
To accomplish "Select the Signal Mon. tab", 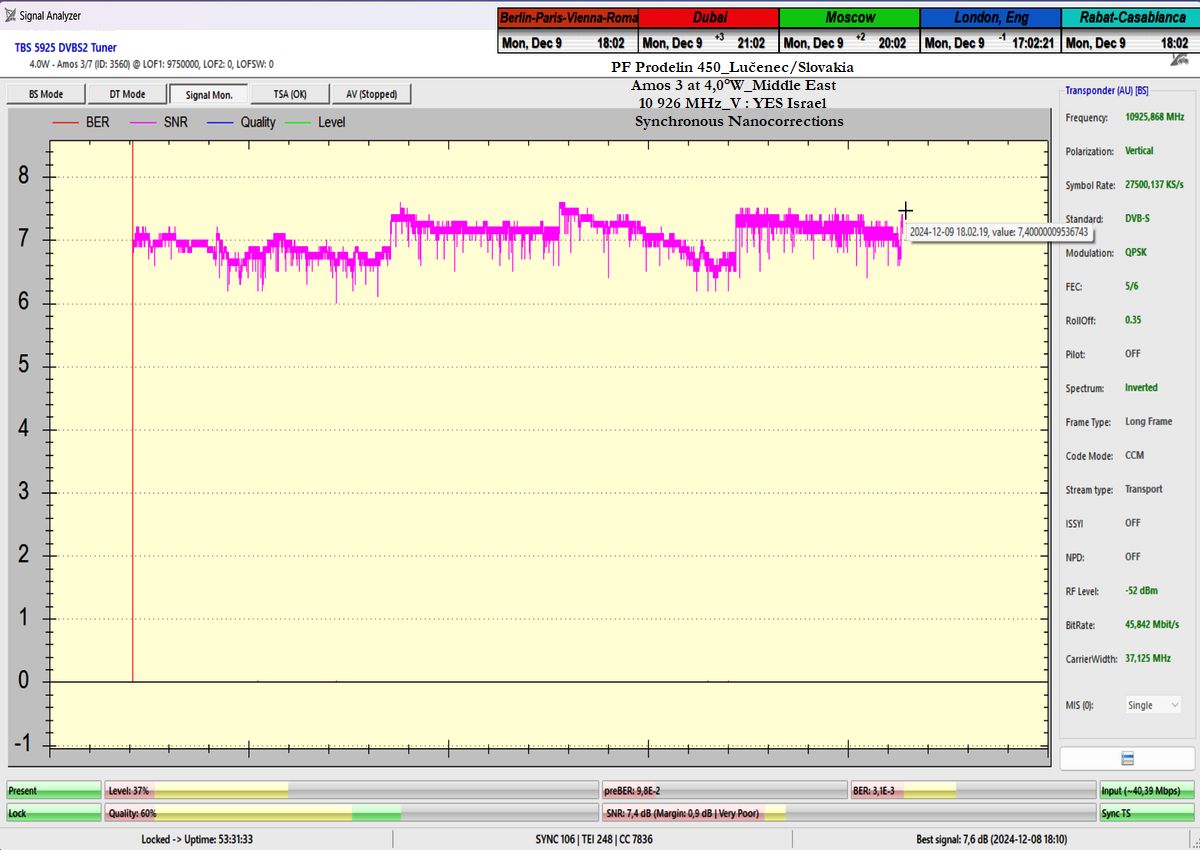I will coord(208,94).
